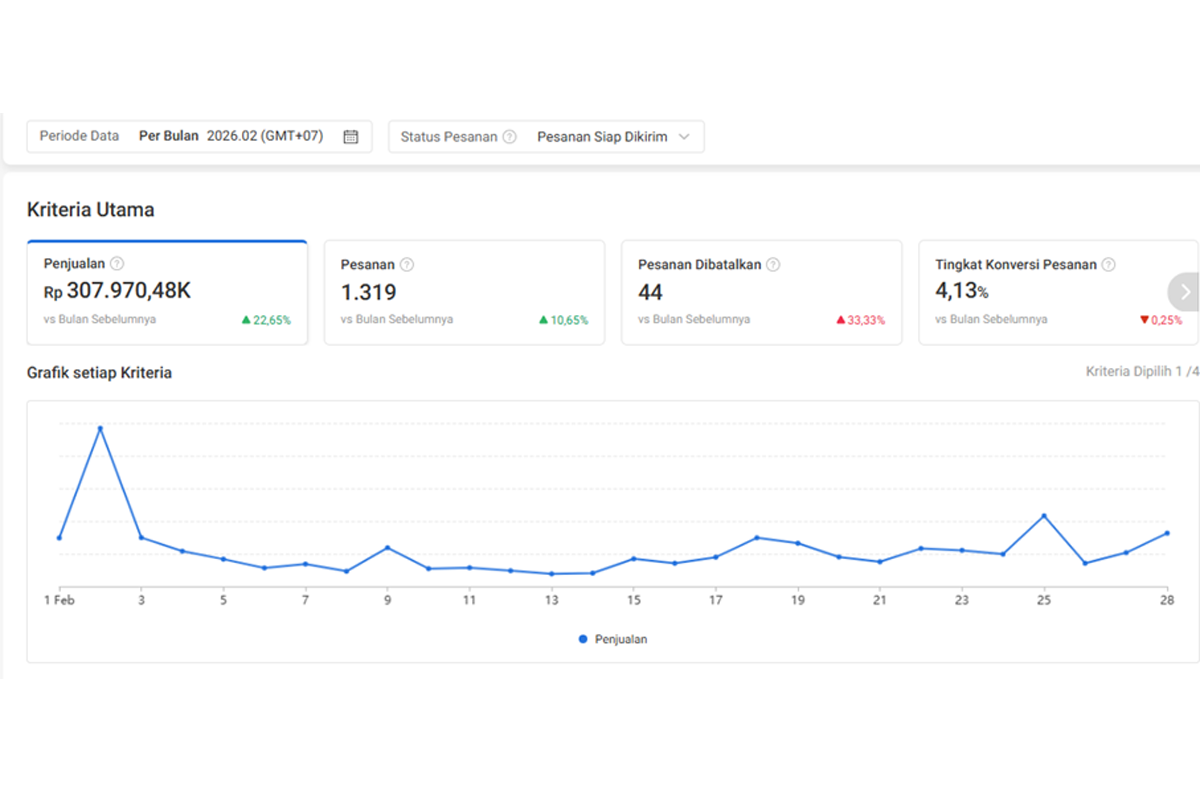Click the Grafik setiap Kriteria heading
Image resolution: width=1200 pixels, height=800 pixels.
click(100, 373)
